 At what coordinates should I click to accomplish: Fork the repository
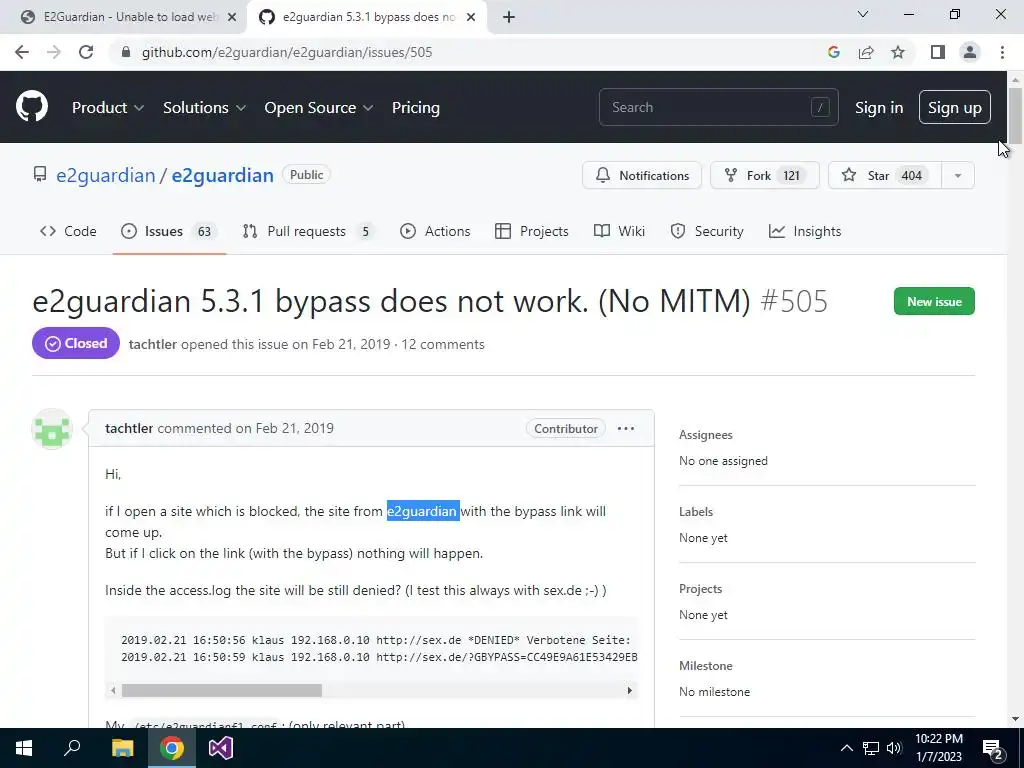click(765, 175)
